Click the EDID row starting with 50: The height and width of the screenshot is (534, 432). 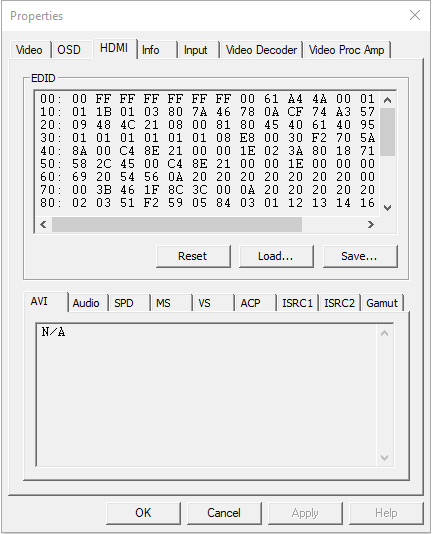pos(207,164)
